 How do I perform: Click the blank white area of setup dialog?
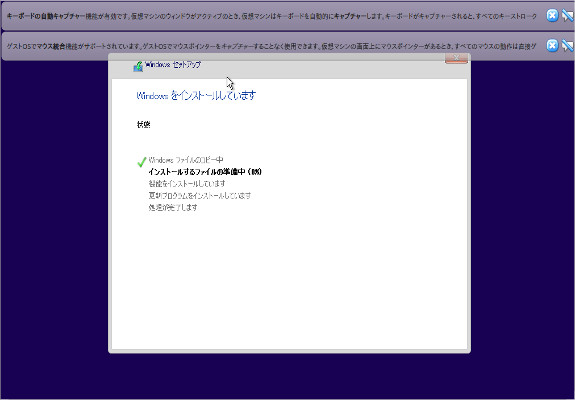coord(290,279)
